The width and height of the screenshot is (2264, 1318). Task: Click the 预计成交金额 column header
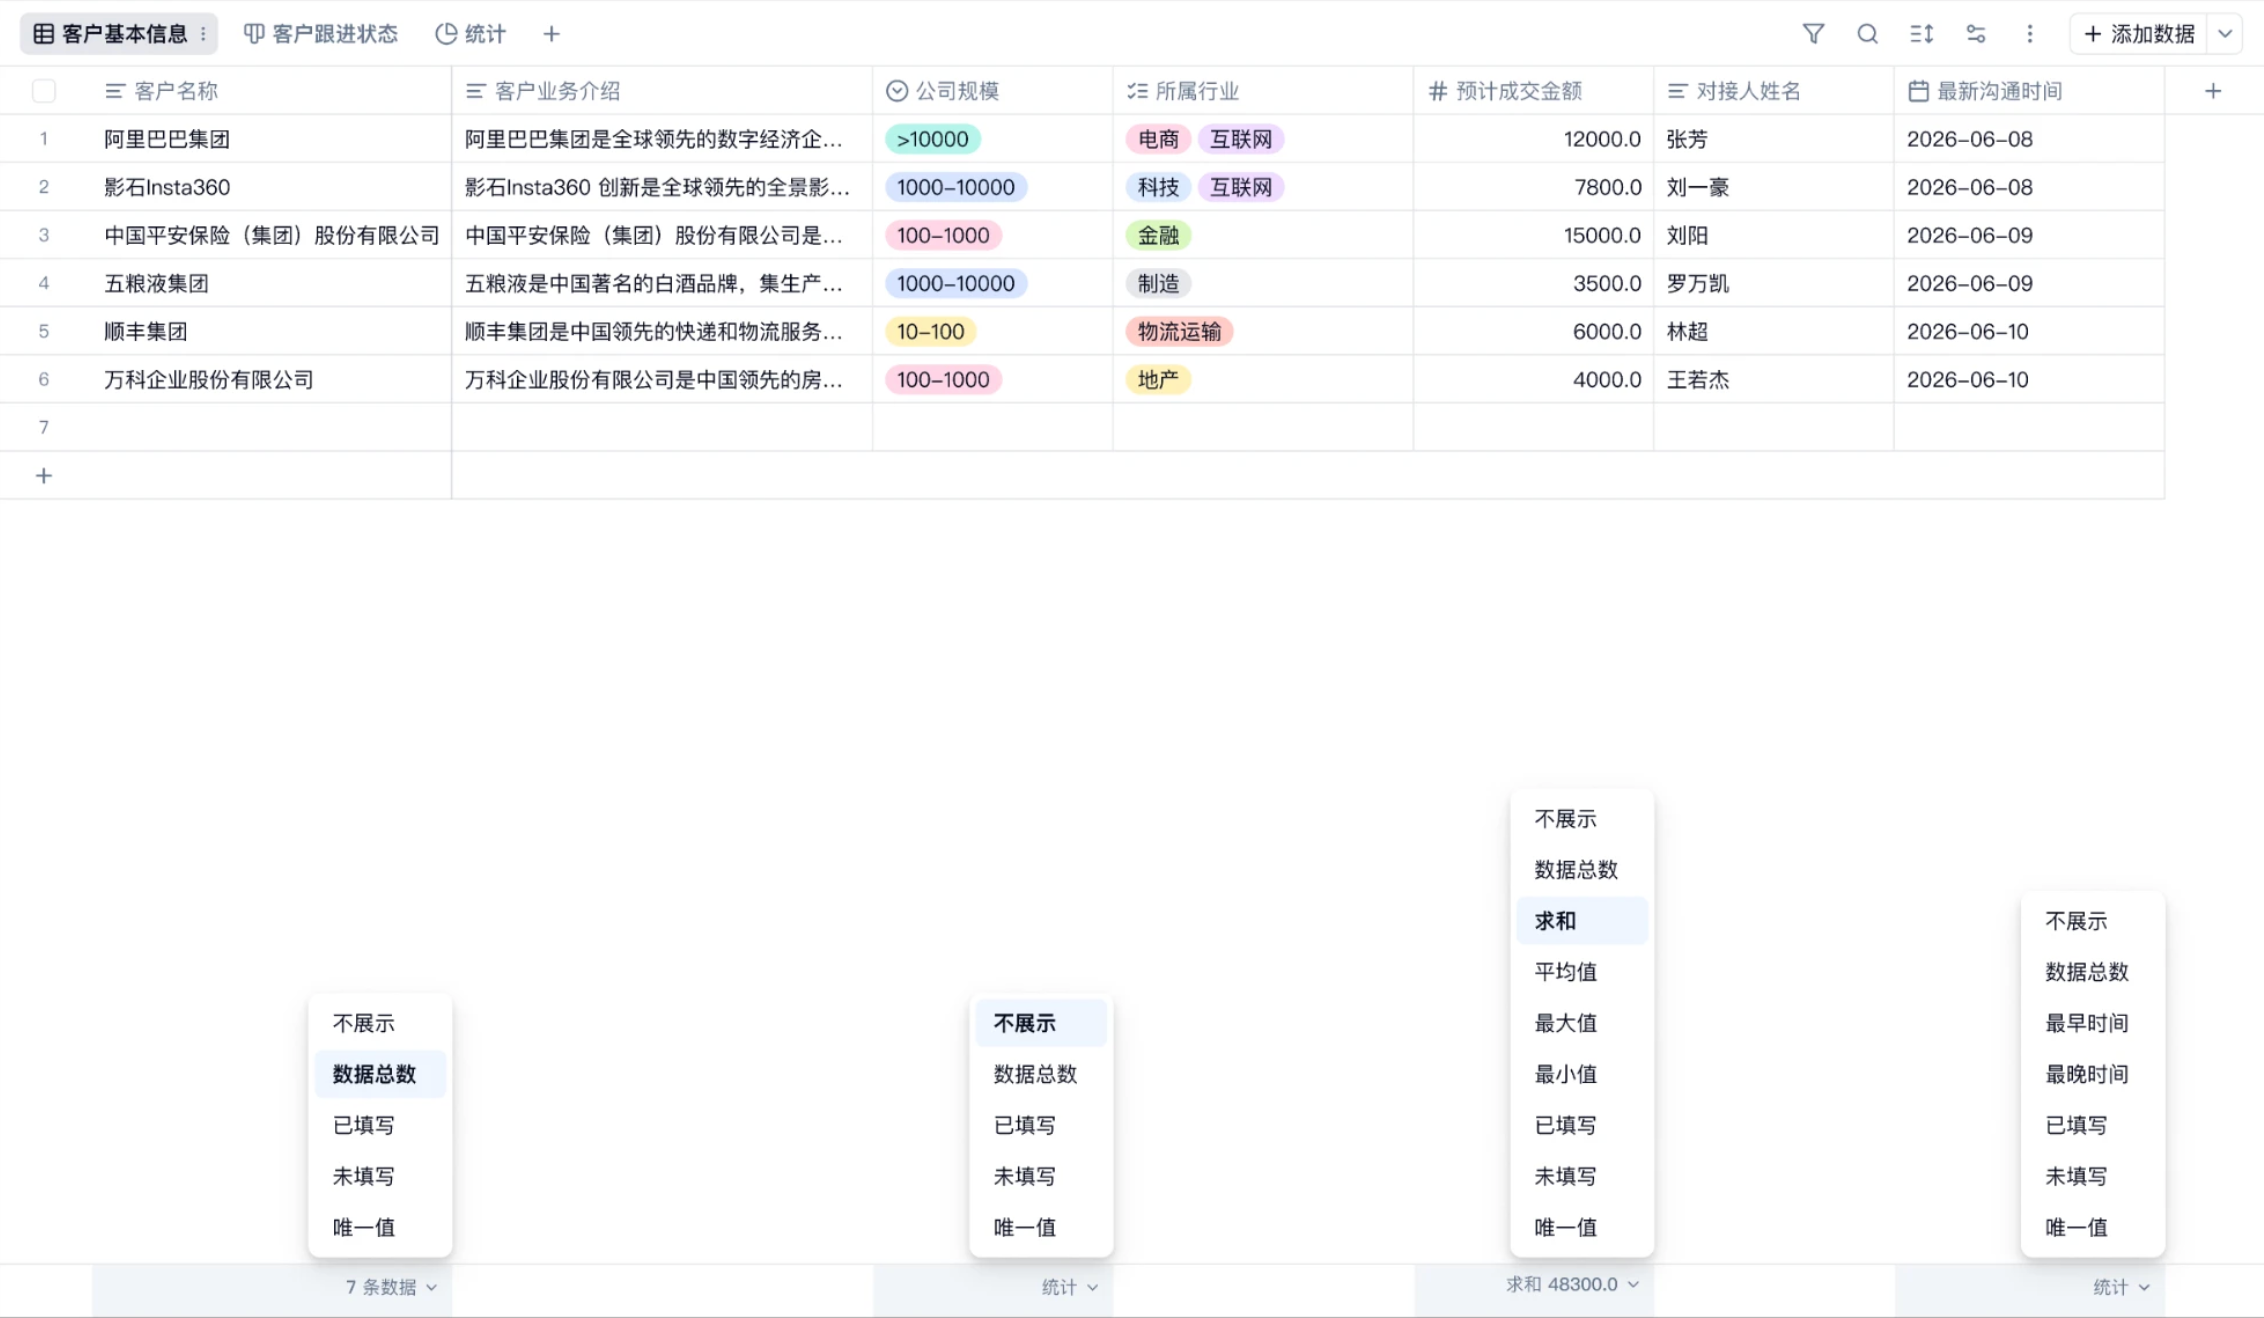click(x=1534, y=91)
